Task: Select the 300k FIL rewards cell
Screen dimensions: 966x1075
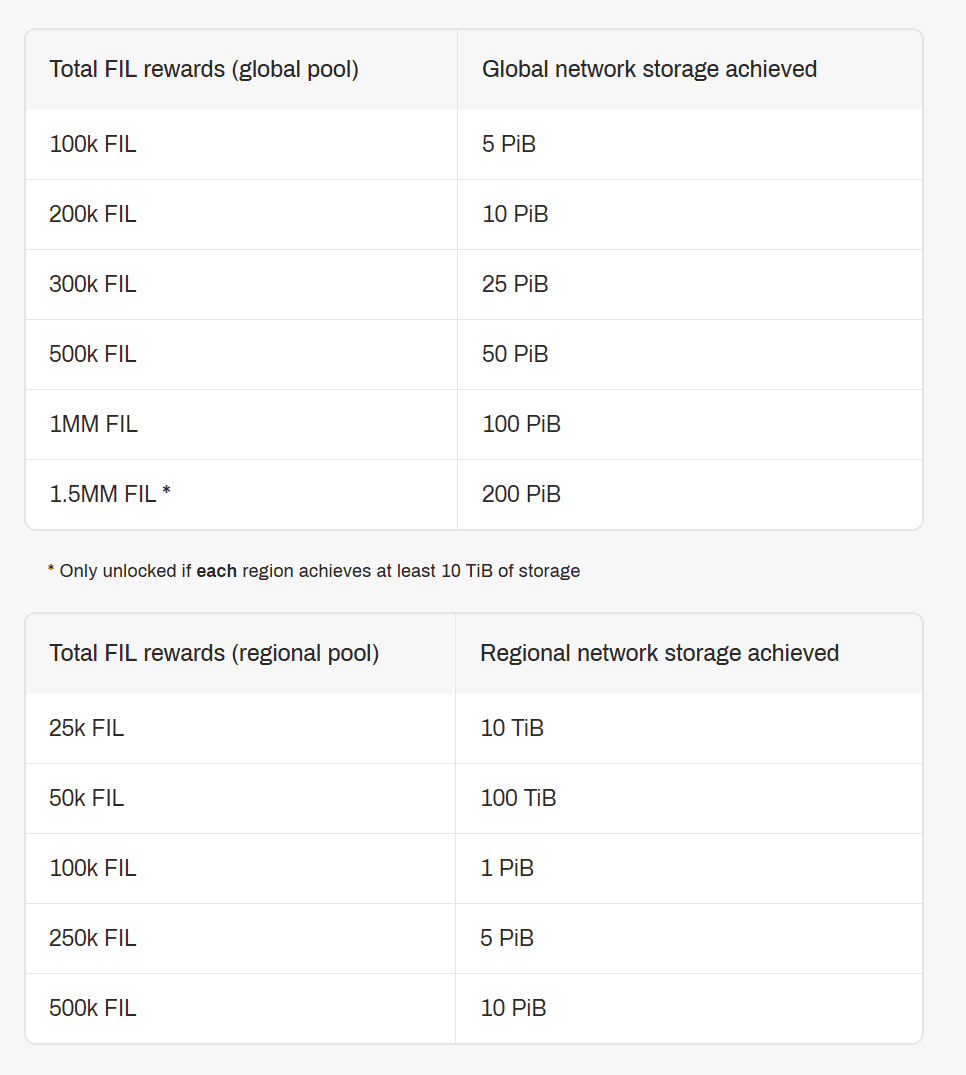Action: [93, 284]
